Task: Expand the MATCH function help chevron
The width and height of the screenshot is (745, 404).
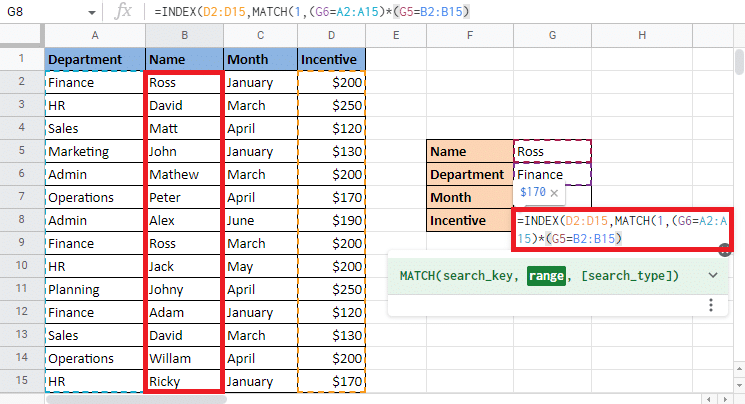Action: coord(713,275)
